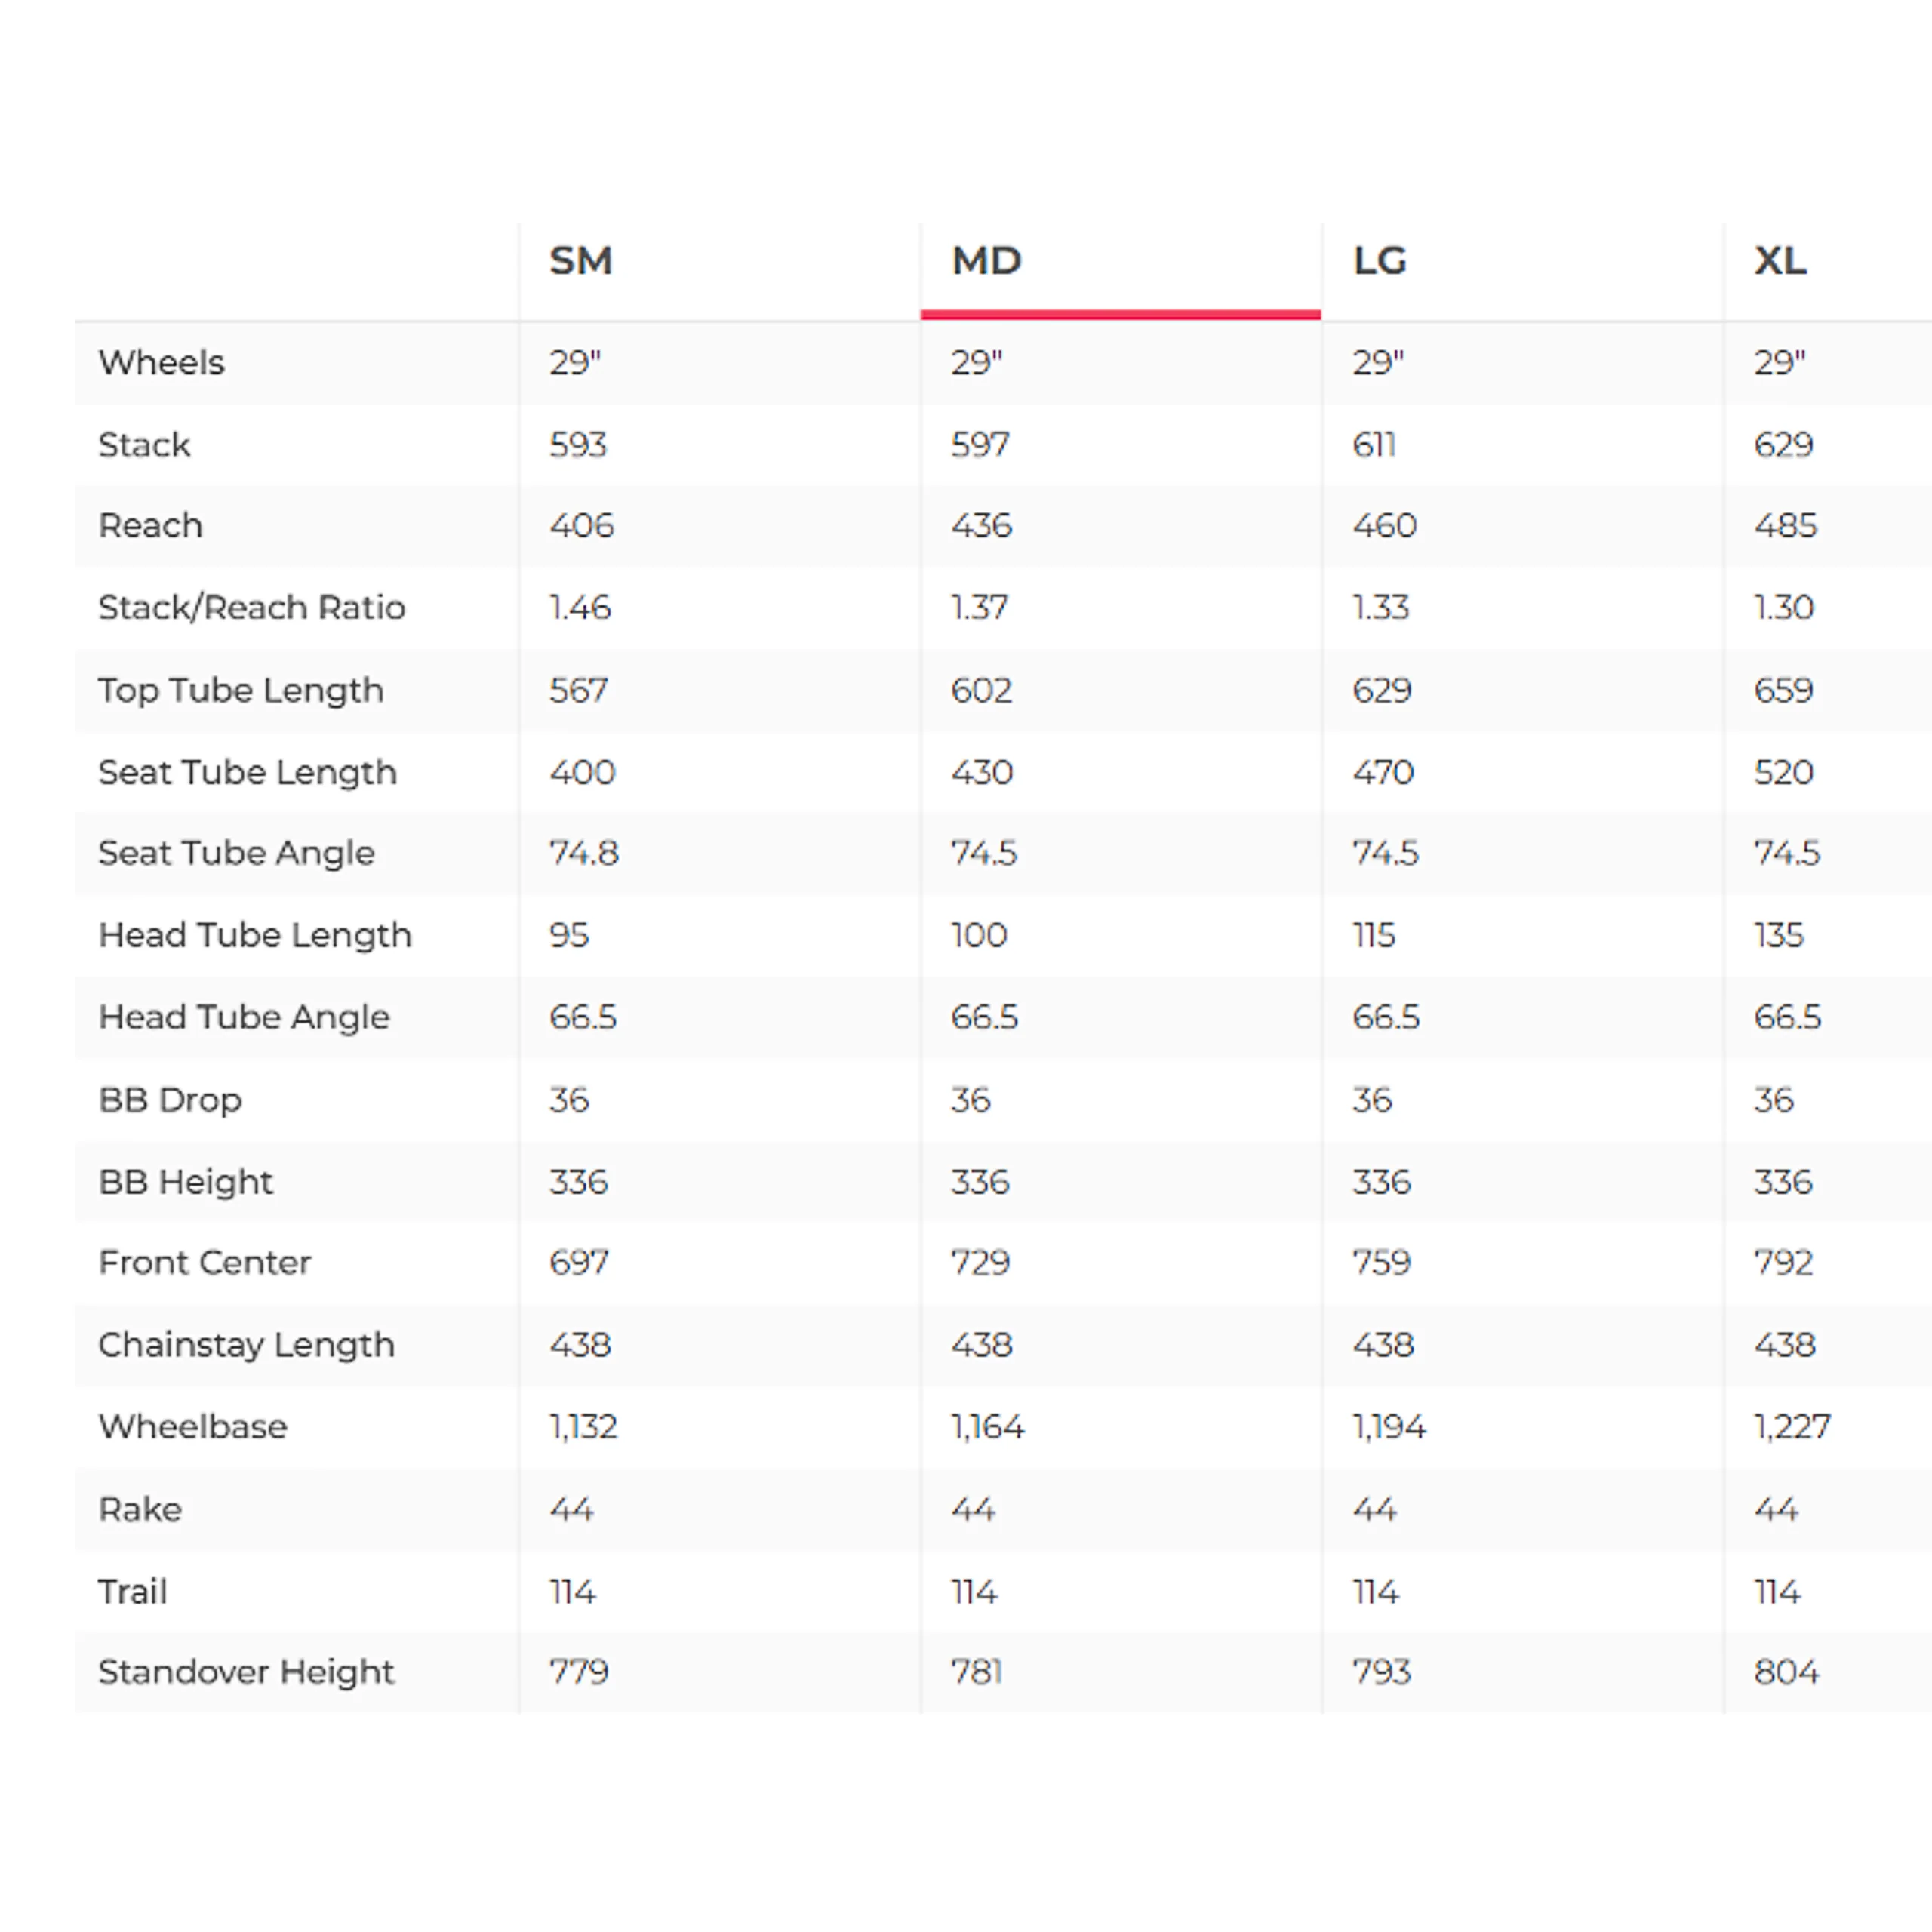Viewport: 1932px width, 1932px height.
Task: Click the Reach value 436 for MD
Action: pyautogui.click(x=981, y=525)
